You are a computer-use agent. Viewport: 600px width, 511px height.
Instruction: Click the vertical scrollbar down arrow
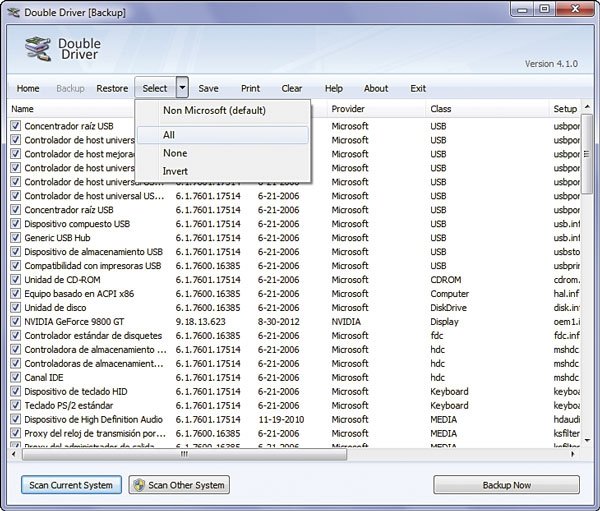point(587,440)
